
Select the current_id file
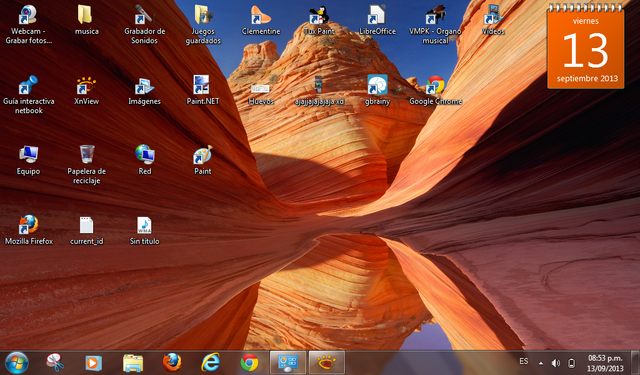(x=87, y=230)
